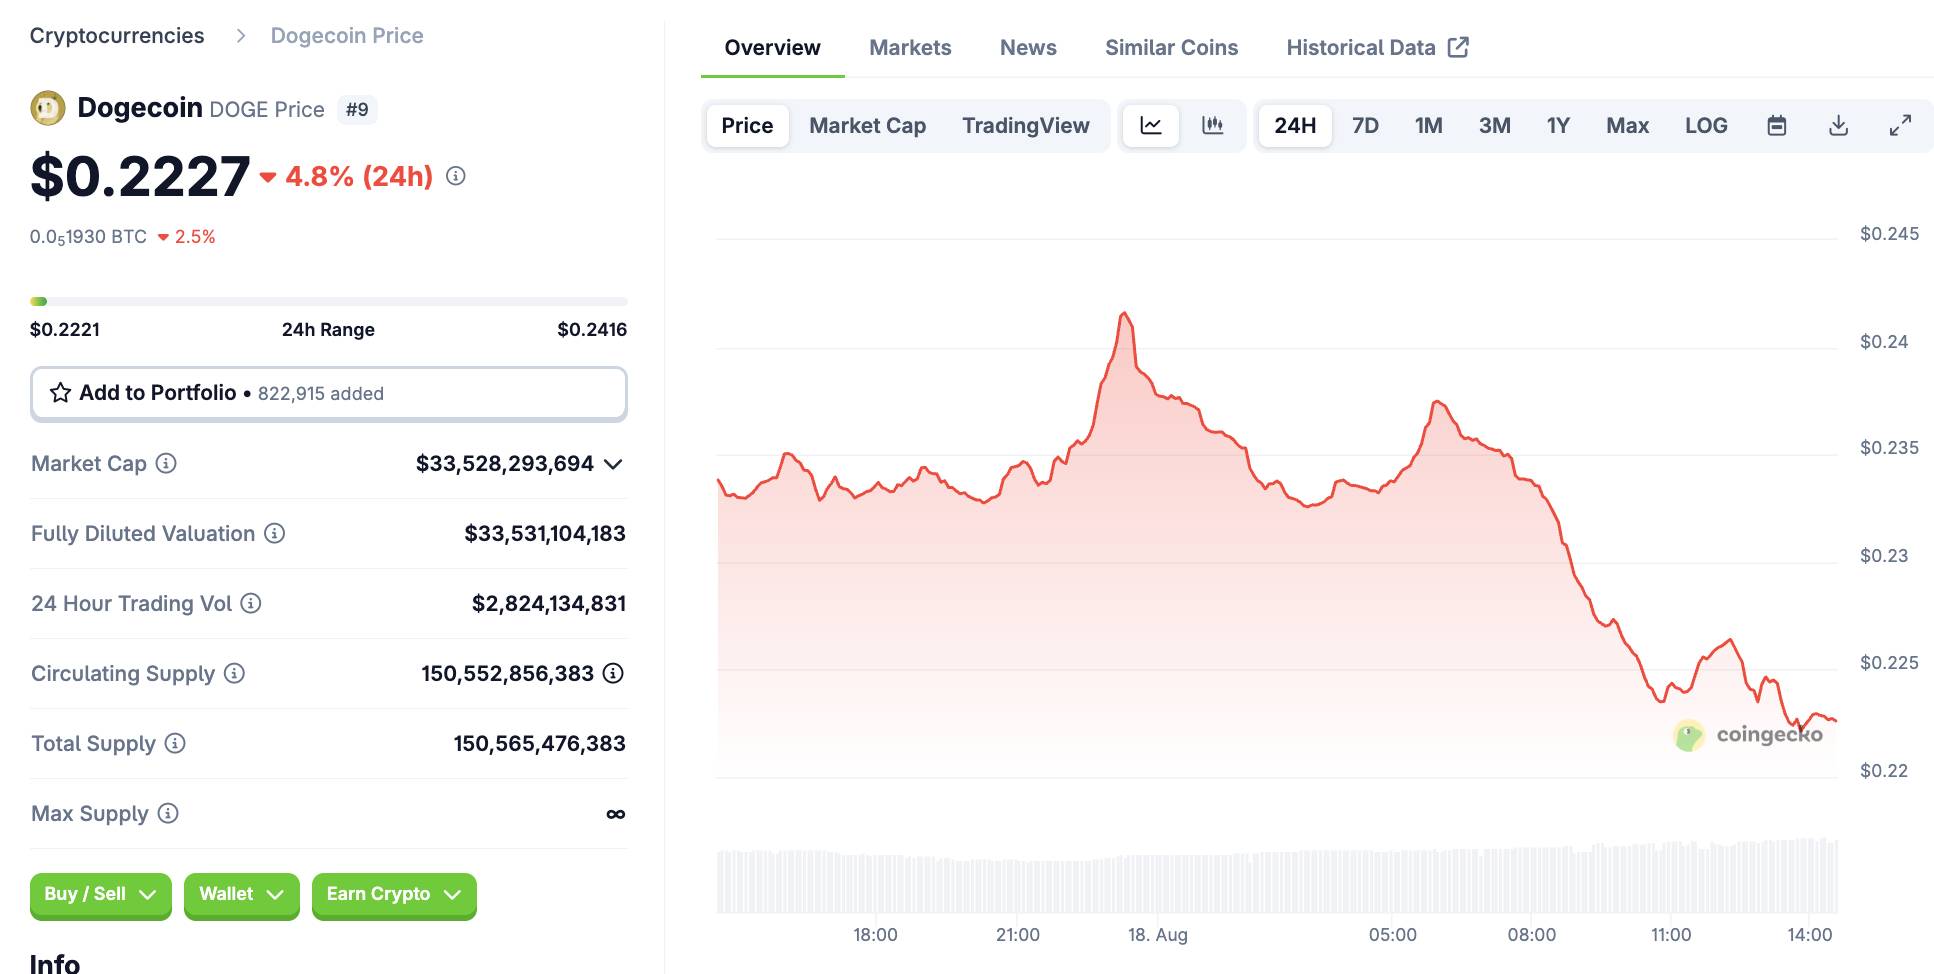Click the 4.8% (24h) change text
1934x974 pixels.
(359, 176)
